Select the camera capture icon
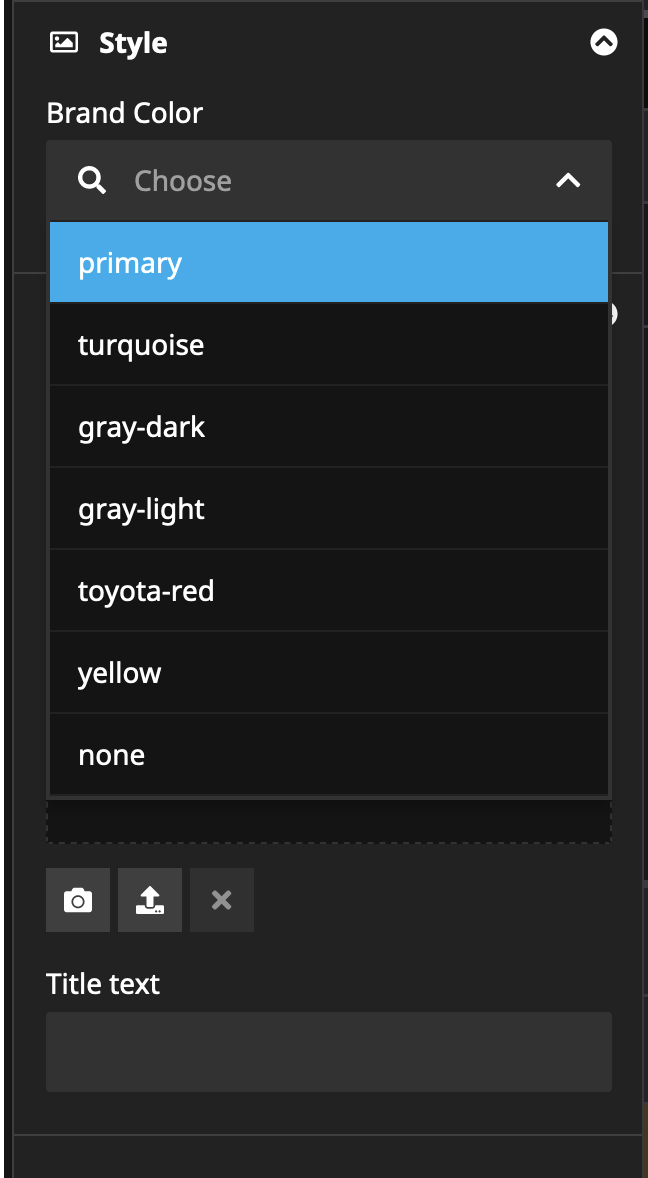 tap(77, 899)
